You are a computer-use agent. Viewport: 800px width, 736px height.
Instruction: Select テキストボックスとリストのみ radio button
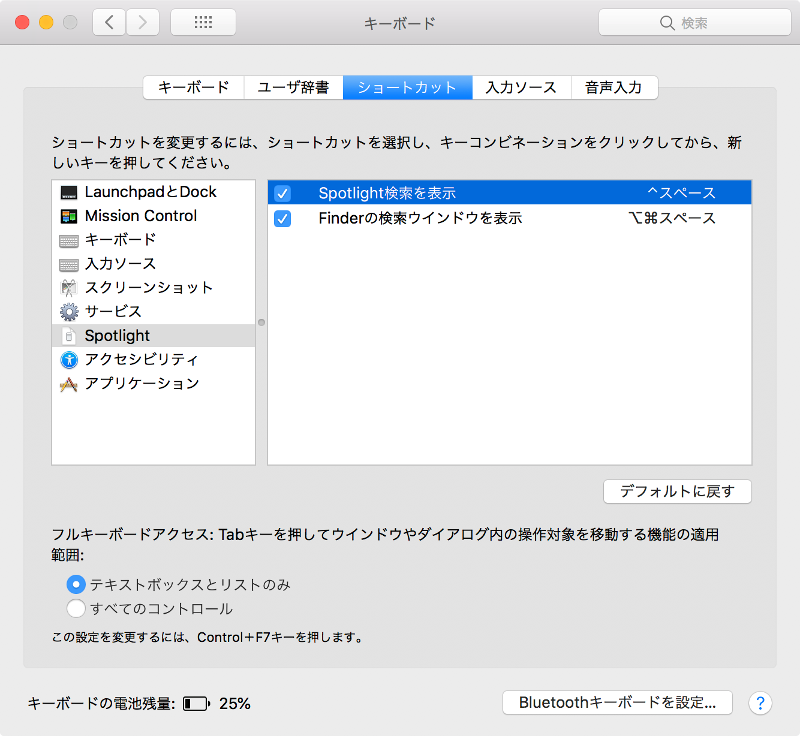pos(76,585)
